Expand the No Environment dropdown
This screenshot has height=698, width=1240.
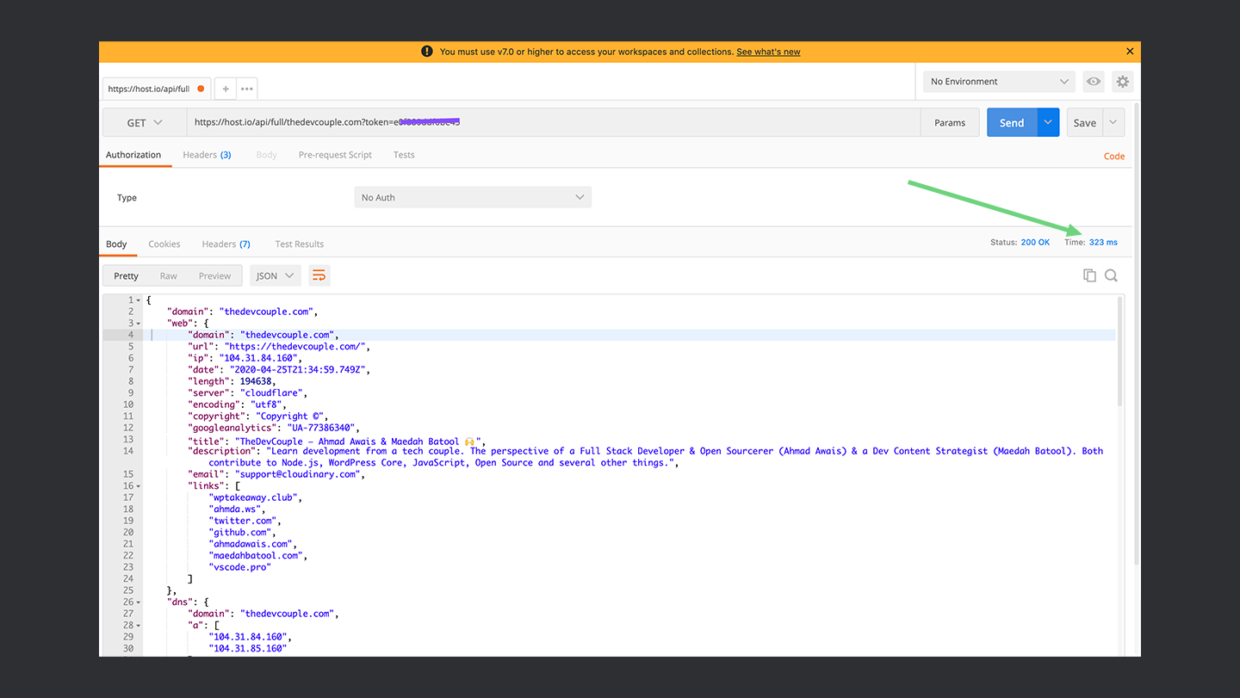point(998,82)
